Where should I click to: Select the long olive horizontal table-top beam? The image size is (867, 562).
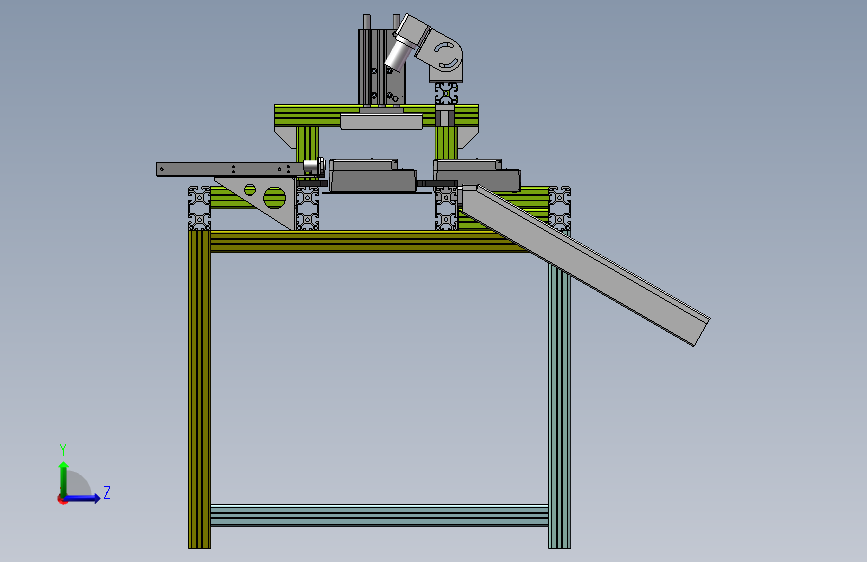click(368, 241)
